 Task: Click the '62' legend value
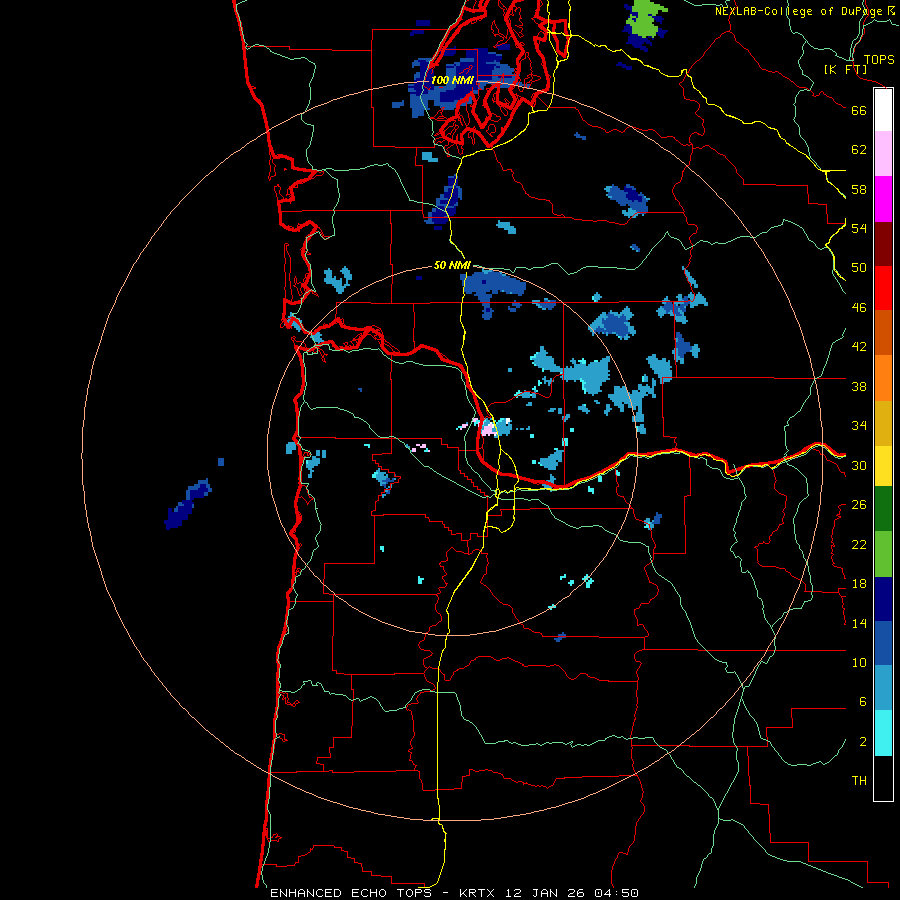coord(859,150)
